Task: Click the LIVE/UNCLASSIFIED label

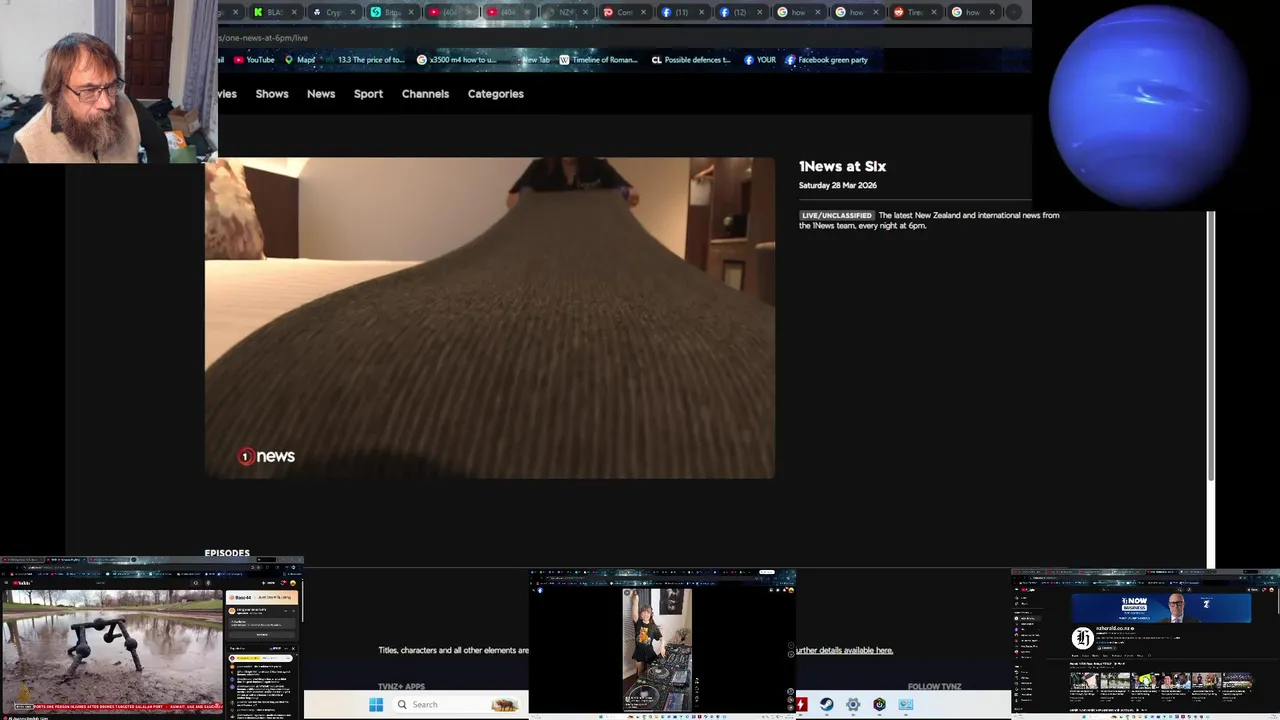Action: pos(837,215)
